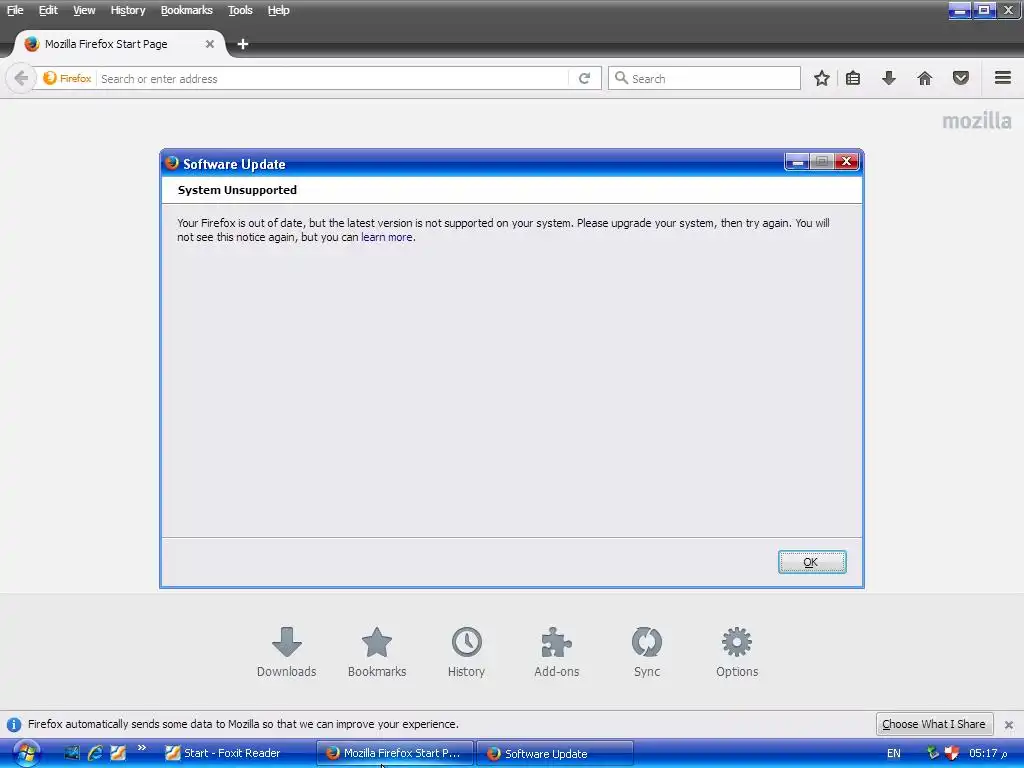Click Choose What I Share button
Screen dimensions: 1024x768
(x=934, y=724)
